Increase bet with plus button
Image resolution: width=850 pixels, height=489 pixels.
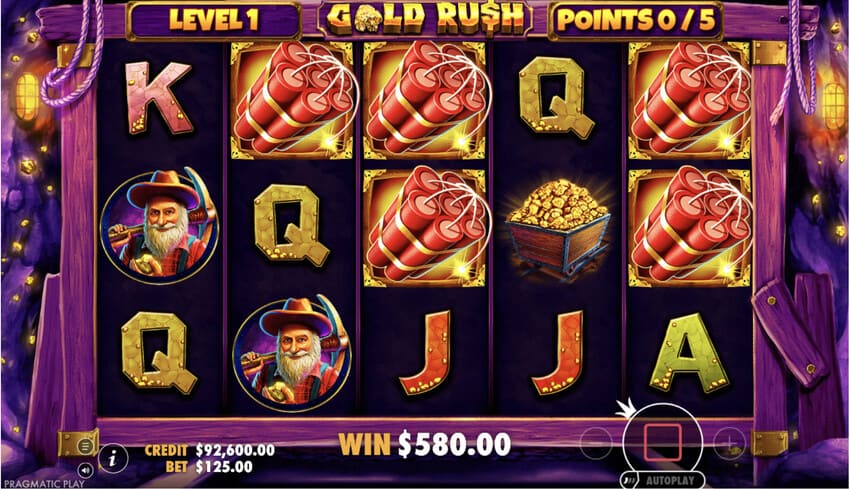click(x=730, y=443)
